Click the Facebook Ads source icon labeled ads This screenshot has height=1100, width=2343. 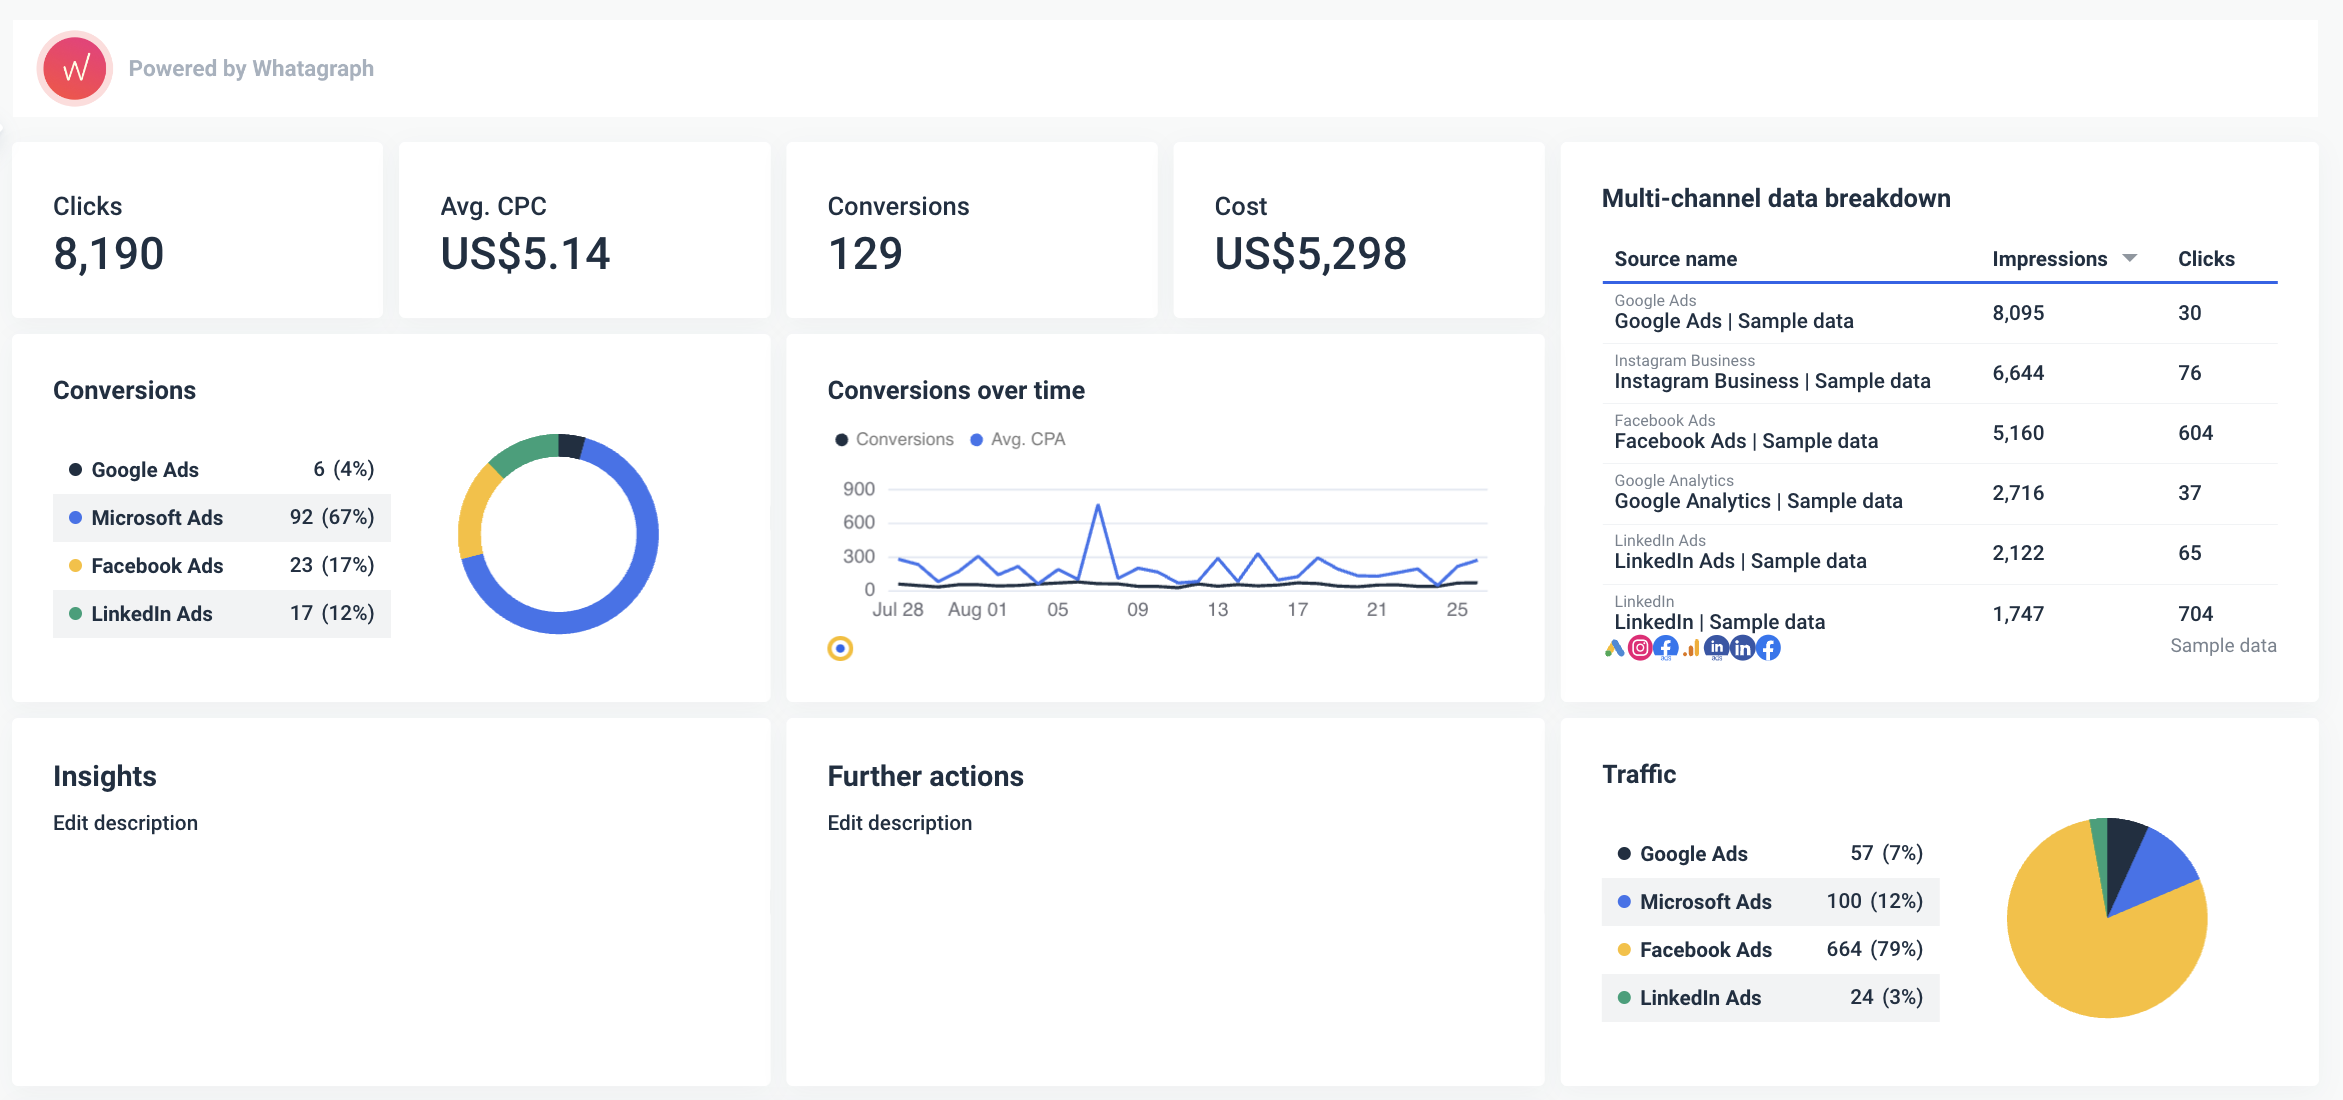click(1666, 648)
